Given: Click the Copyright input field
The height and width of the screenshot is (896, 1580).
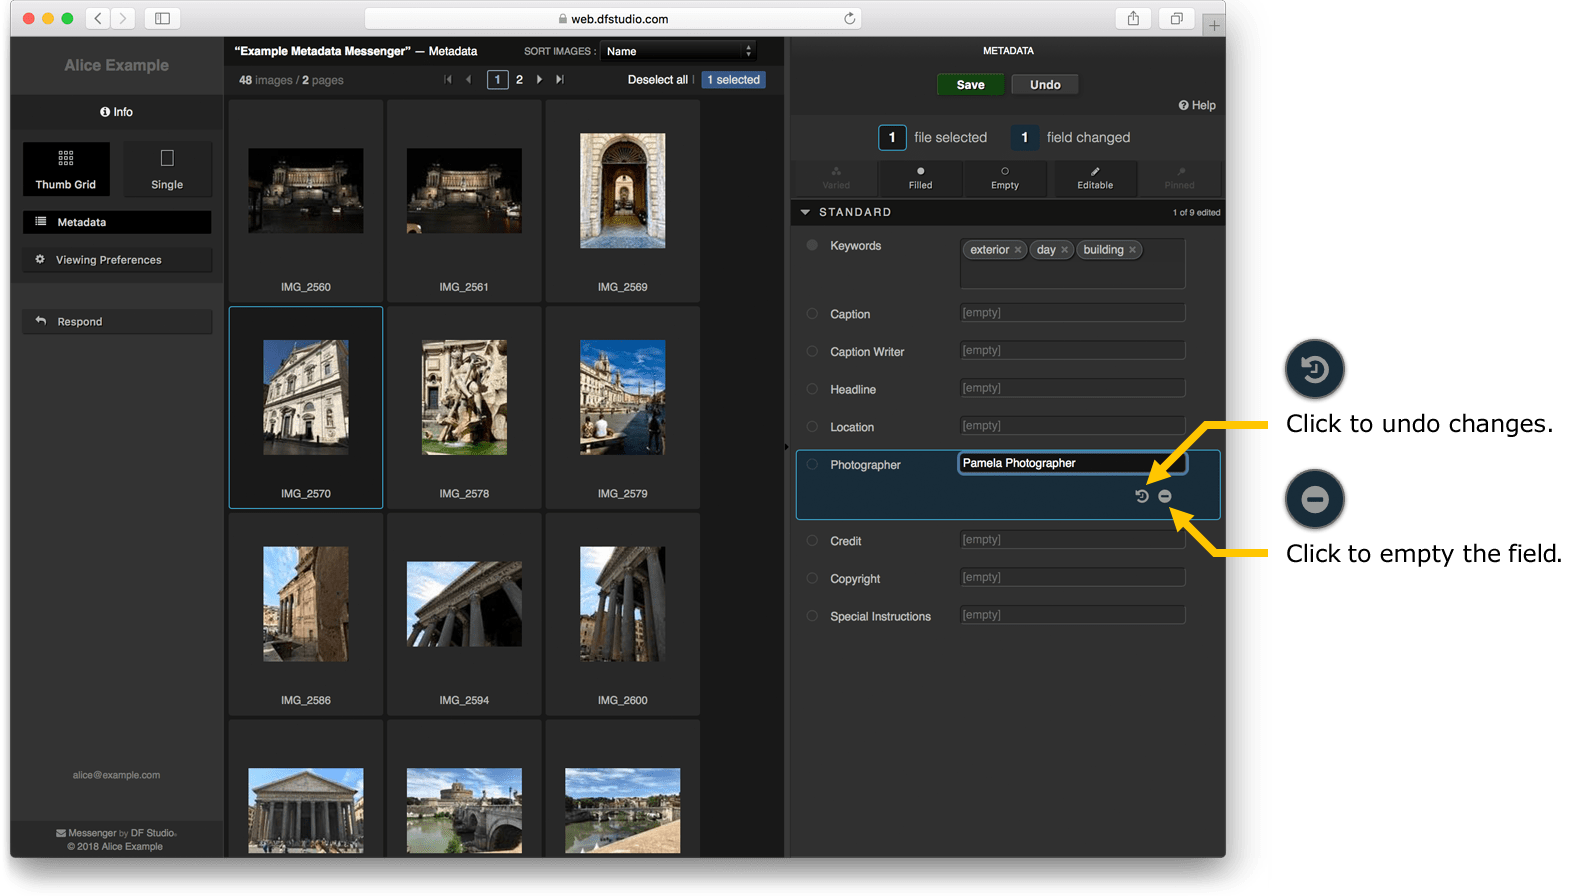Looking at the screenshot, I should pos(1072,577).
